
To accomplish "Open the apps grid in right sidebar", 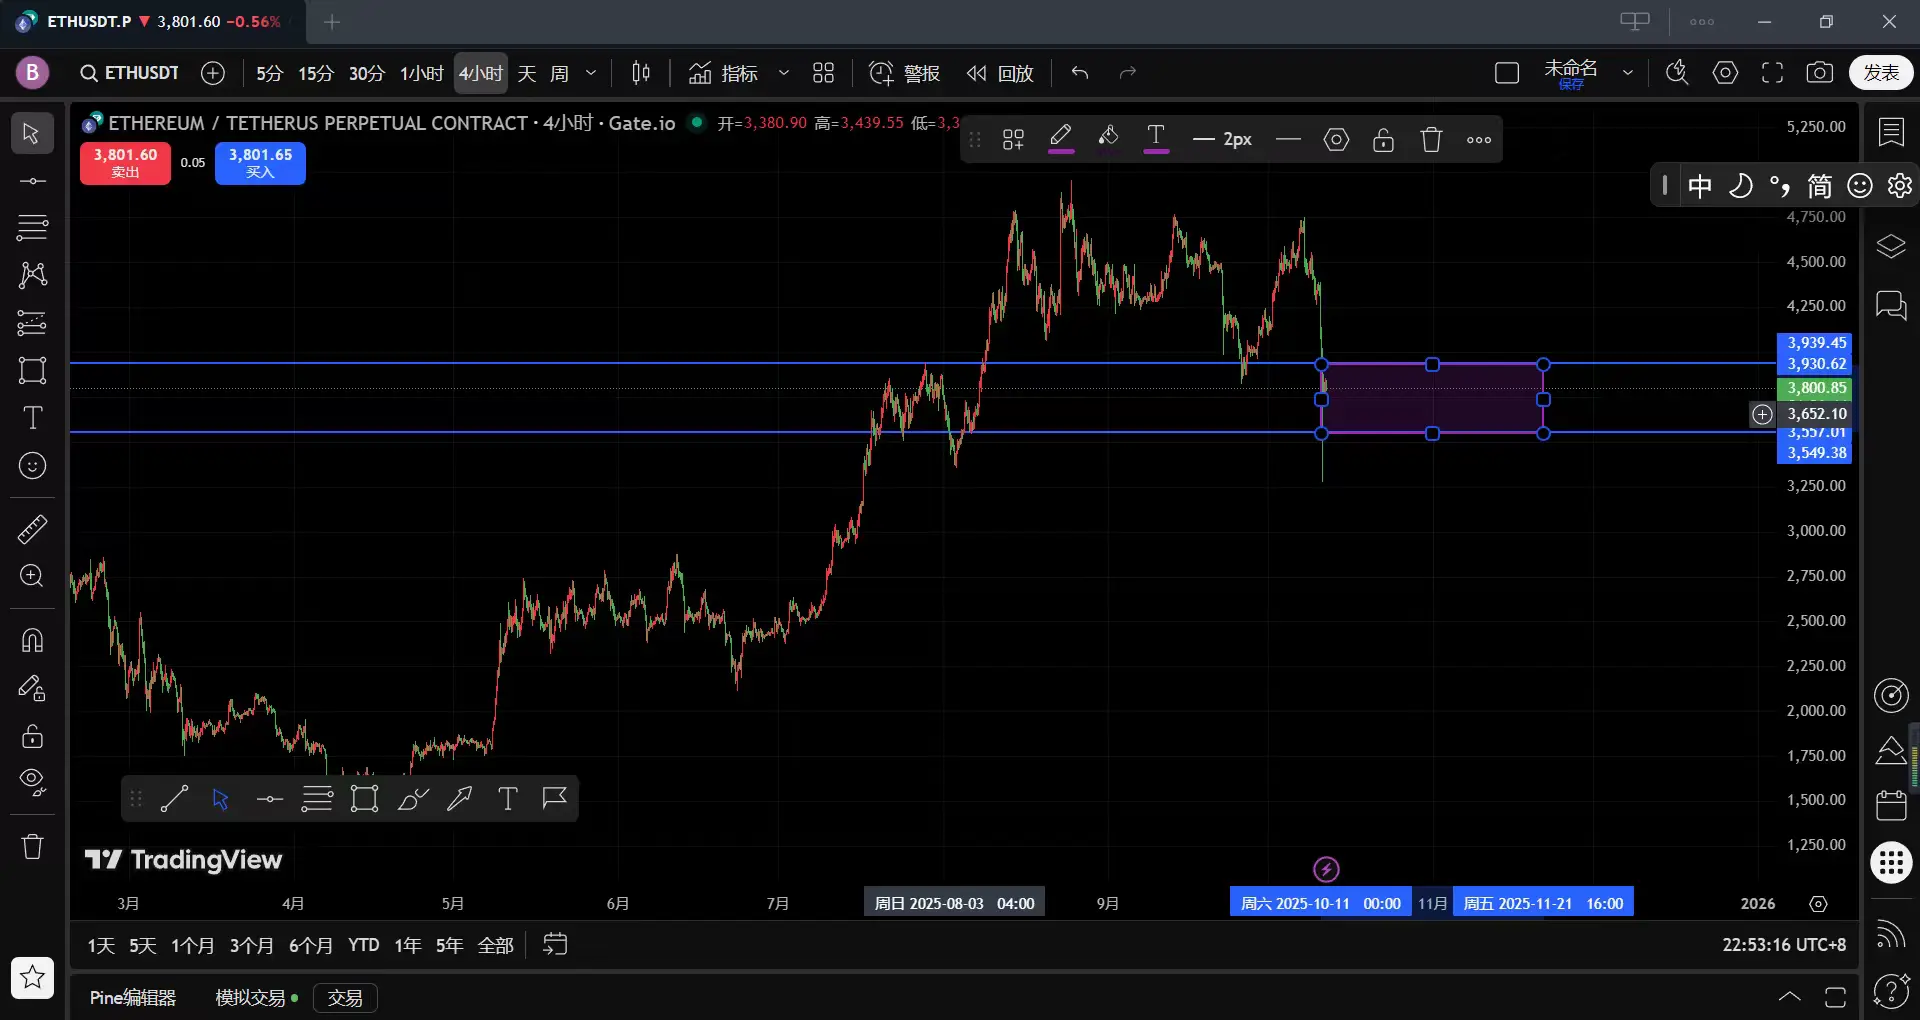I will [x=1891, y=862].
